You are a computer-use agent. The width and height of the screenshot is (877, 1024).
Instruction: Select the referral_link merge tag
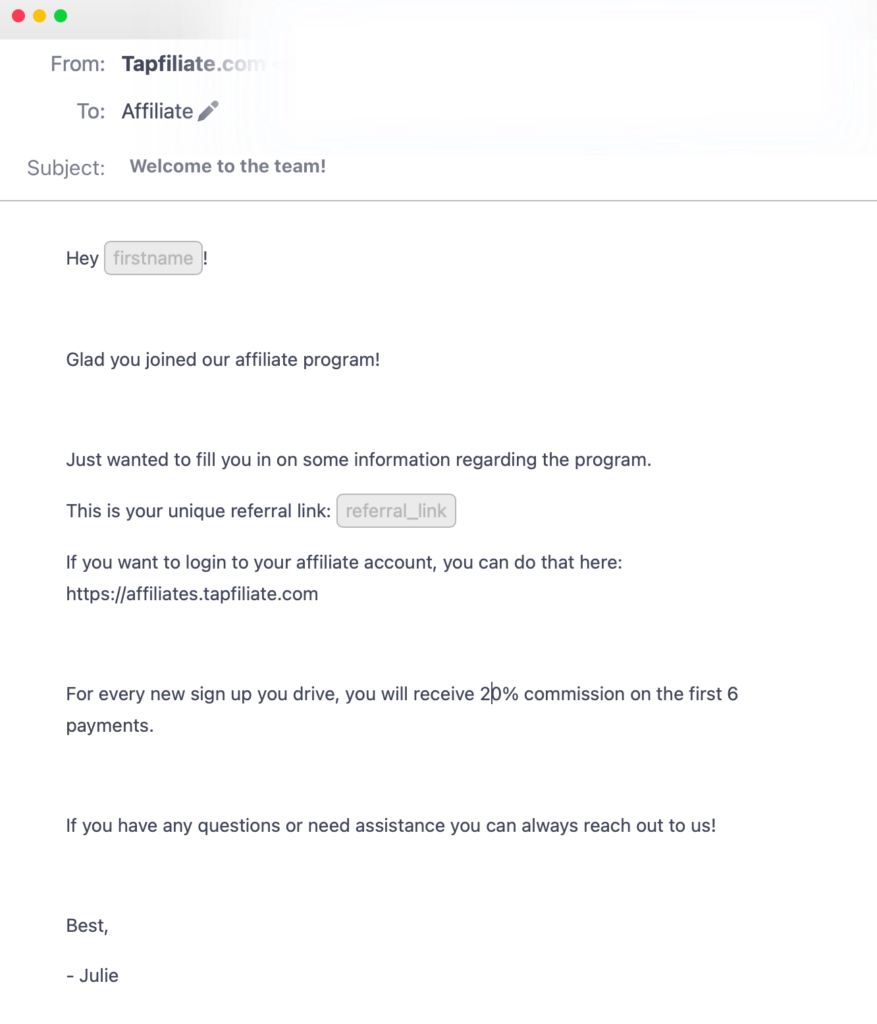[x=396, y=510]
